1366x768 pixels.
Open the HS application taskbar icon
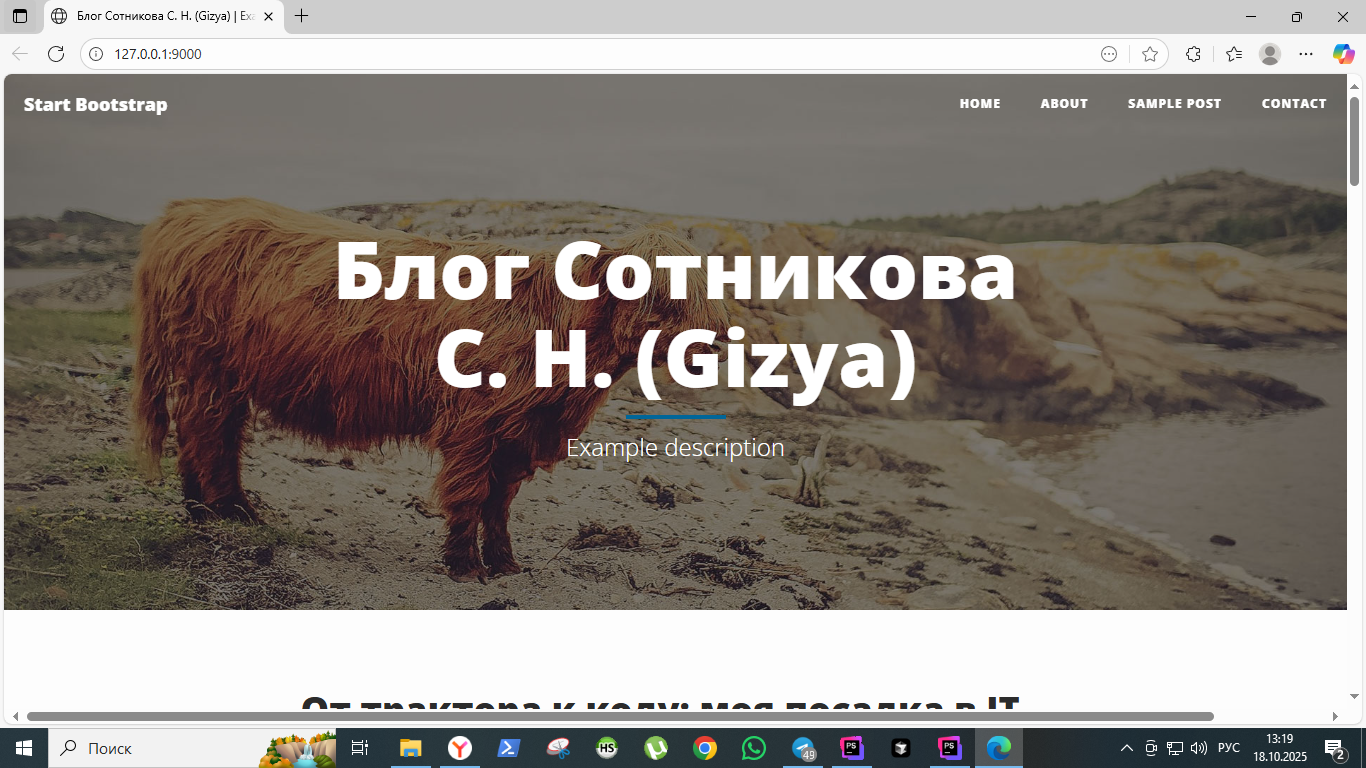click(x=607, y=748)
